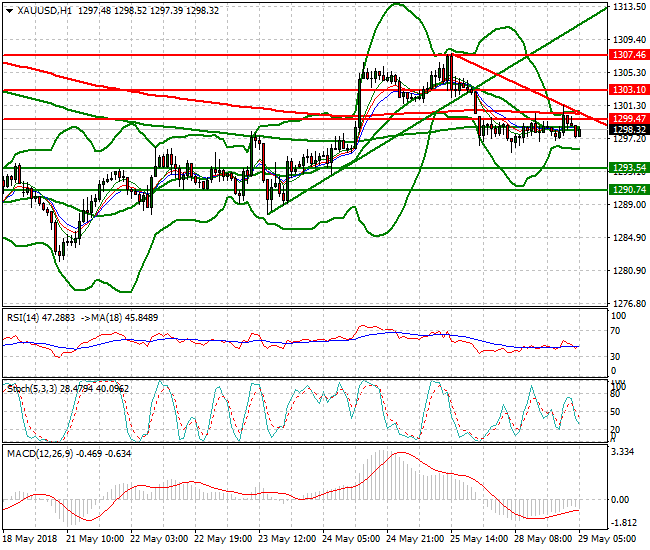Click the 1307.46 red price level label
650x550 pixels.
629,55
